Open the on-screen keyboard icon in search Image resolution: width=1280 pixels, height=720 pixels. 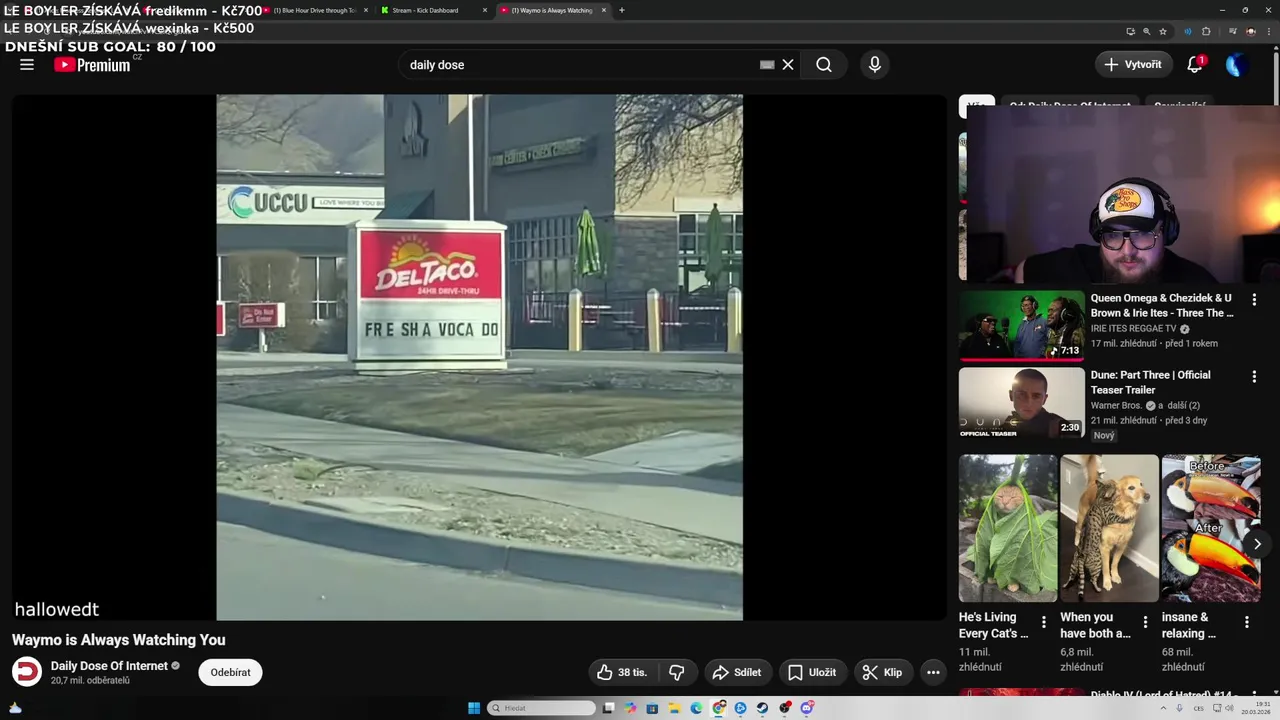(x=767, y=65)
